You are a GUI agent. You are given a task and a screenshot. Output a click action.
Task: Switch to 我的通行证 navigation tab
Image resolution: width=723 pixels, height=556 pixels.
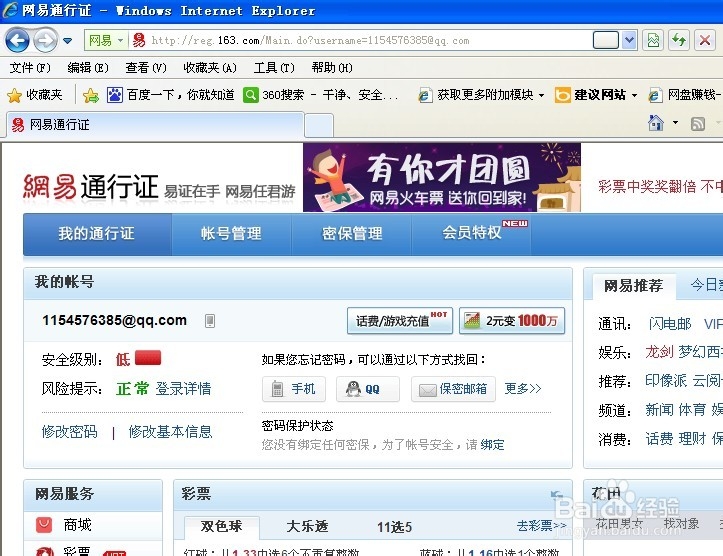click(97, 234)
